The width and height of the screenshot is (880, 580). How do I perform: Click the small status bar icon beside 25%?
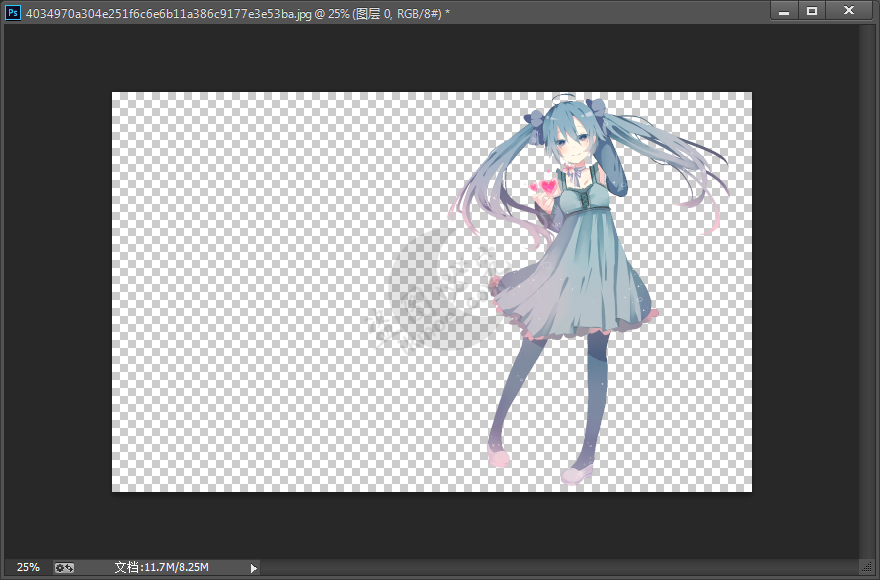pos(64,568)
